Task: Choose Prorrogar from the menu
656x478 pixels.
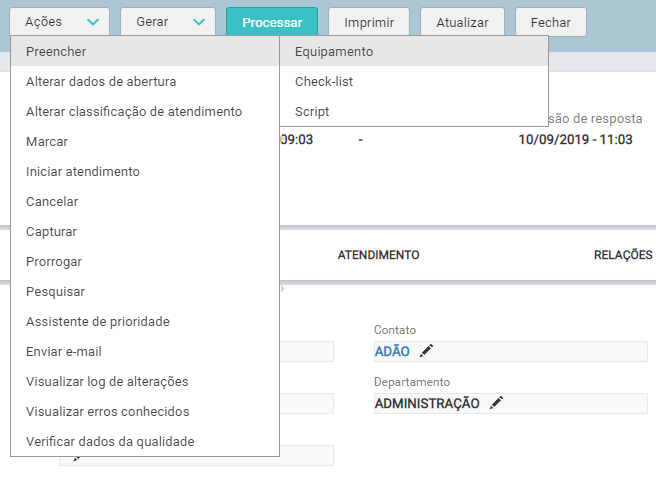Action: tap(145, 262)
